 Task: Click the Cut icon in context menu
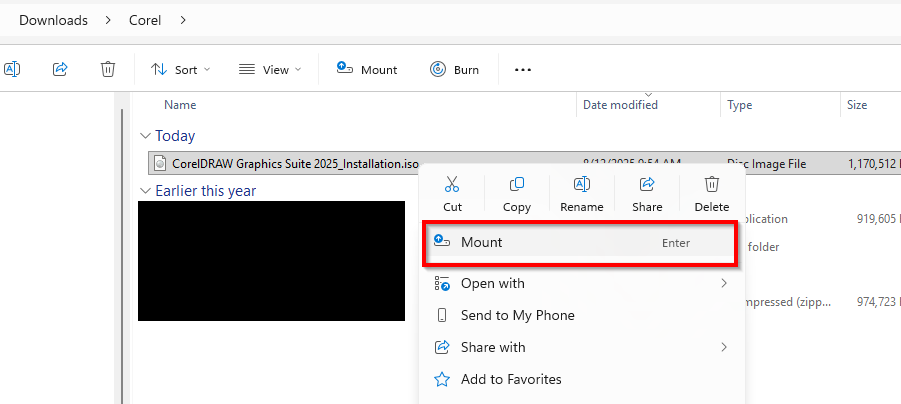coord(452,185)
